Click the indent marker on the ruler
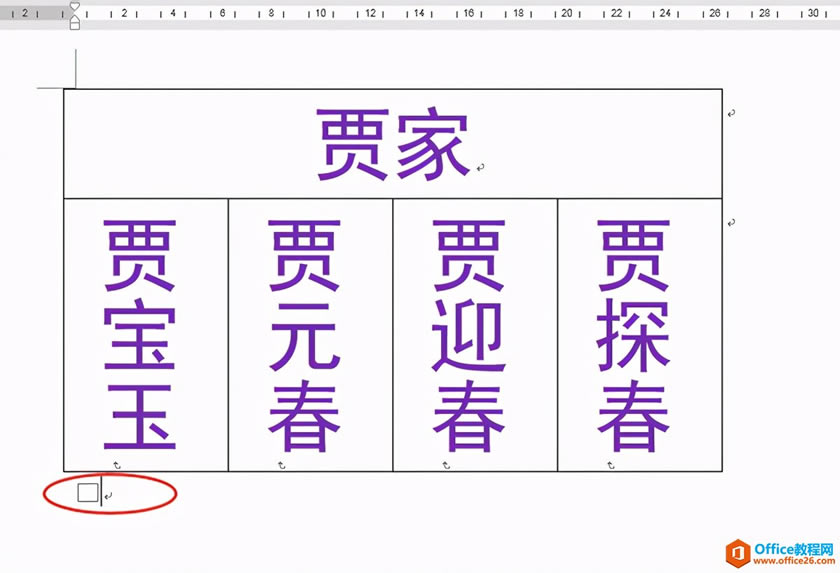 (75, 15)
